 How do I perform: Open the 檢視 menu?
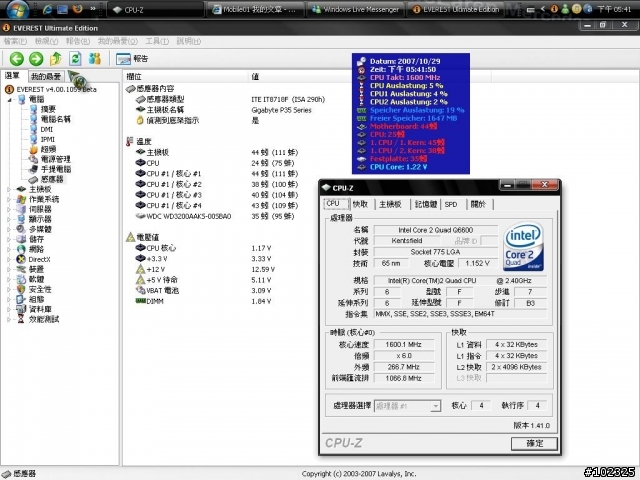pyautogui.click(x=46, y=41)
